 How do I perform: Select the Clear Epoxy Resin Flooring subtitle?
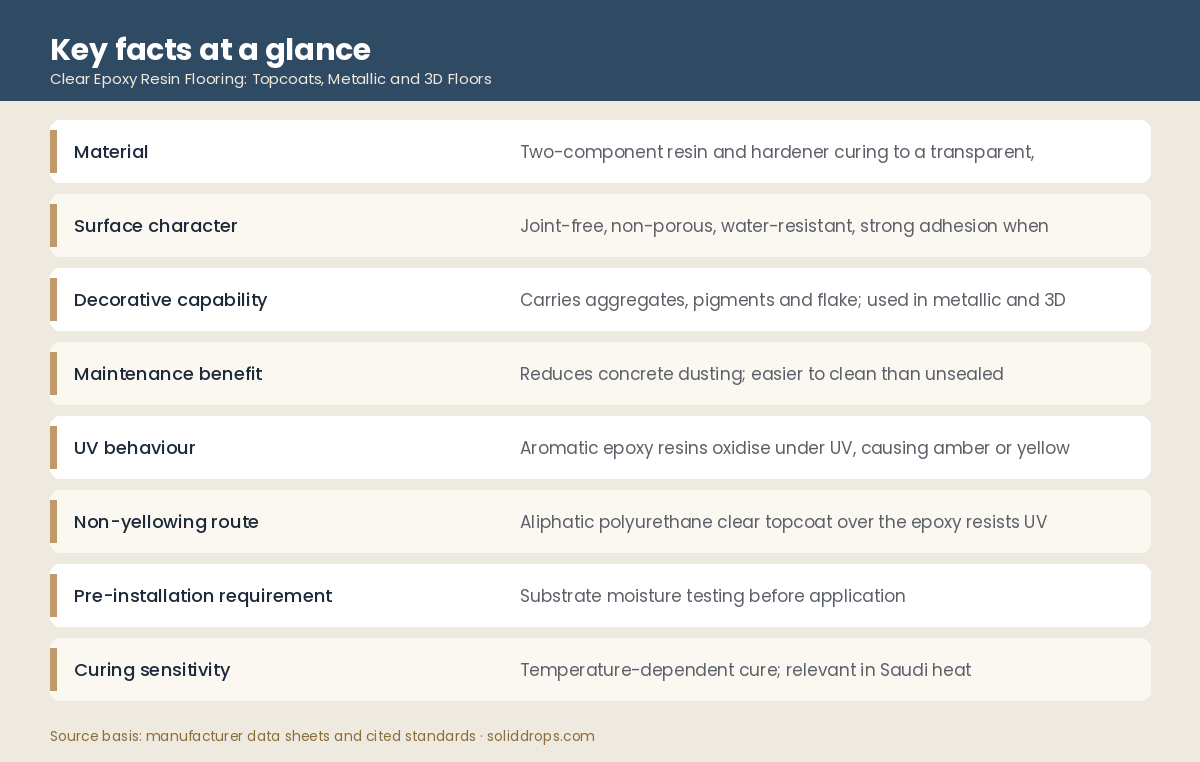(x=271, y=79)
